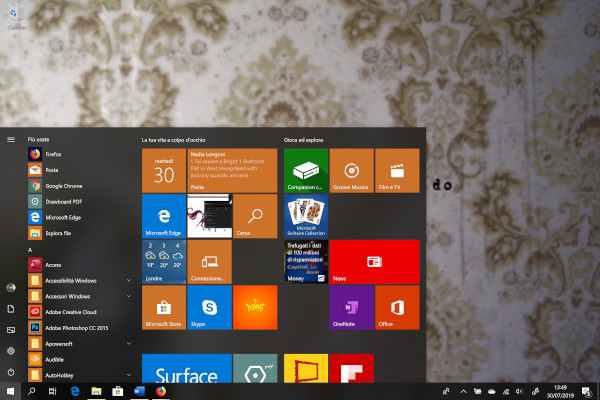Click the Power icon in Start sidebar
This screenshot has height=400, width=600.
[11, 372]
